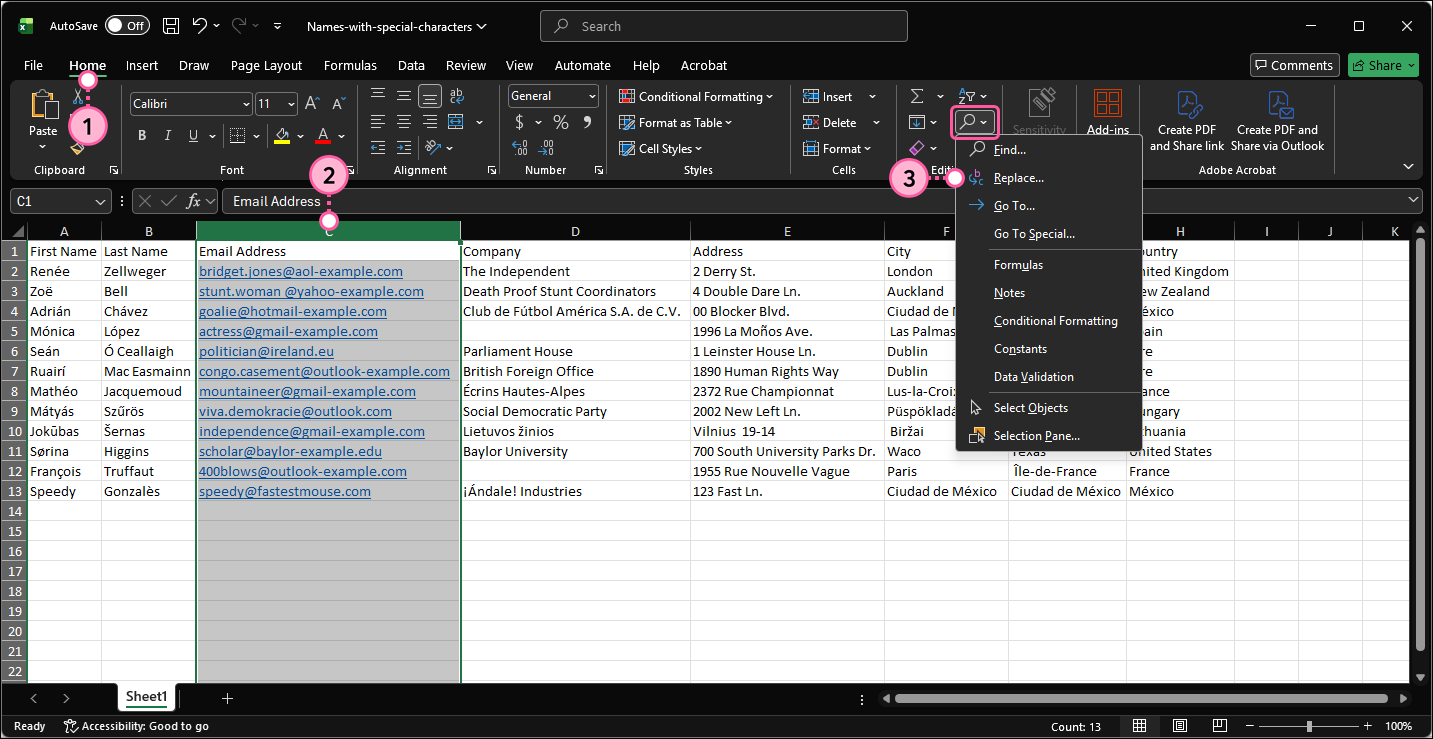Apply the Percent number style
This screenshot has height=739, width=1433.
point(560,122)
